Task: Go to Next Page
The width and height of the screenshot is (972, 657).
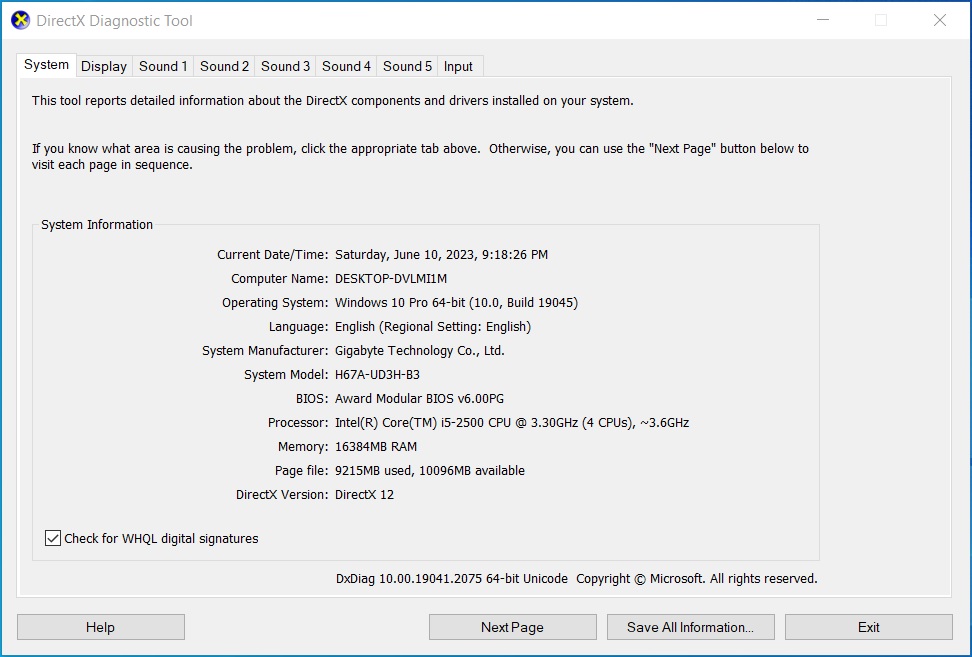Action: click(x=512, y=627)
